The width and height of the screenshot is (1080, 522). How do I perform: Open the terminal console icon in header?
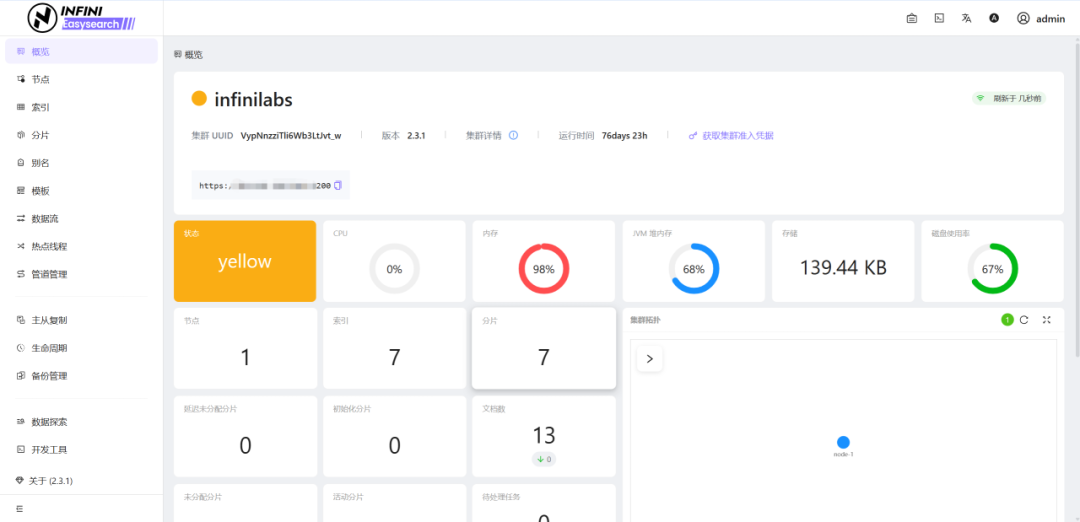pyautogui.click(x=939, y=19)
